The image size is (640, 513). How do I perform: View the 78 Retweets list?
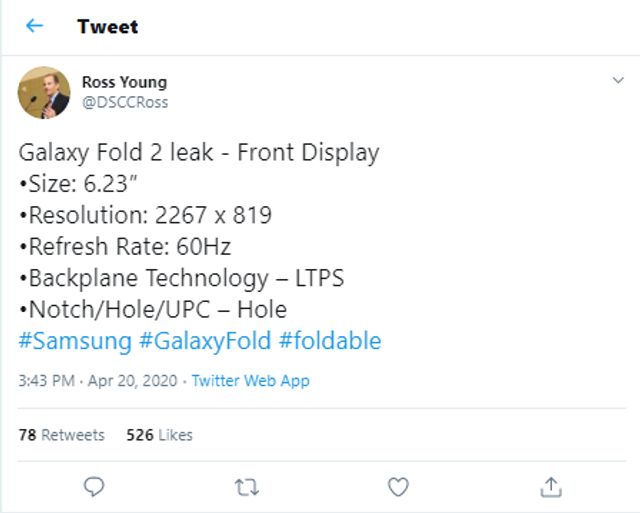tap(61, 435)
